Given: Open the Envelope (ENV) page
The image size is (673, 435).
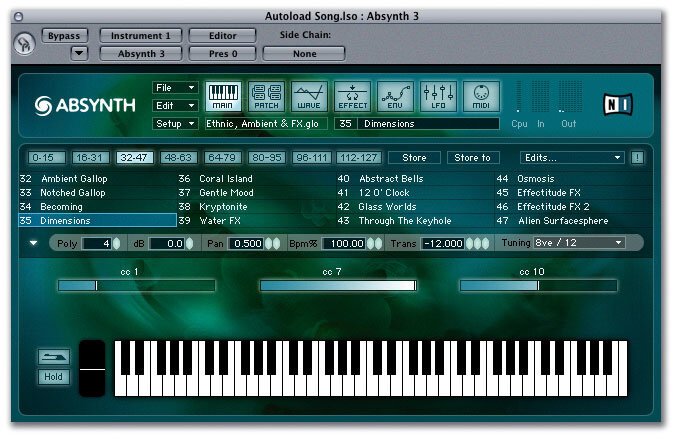Looking at the screenshot, I should 395,96.
